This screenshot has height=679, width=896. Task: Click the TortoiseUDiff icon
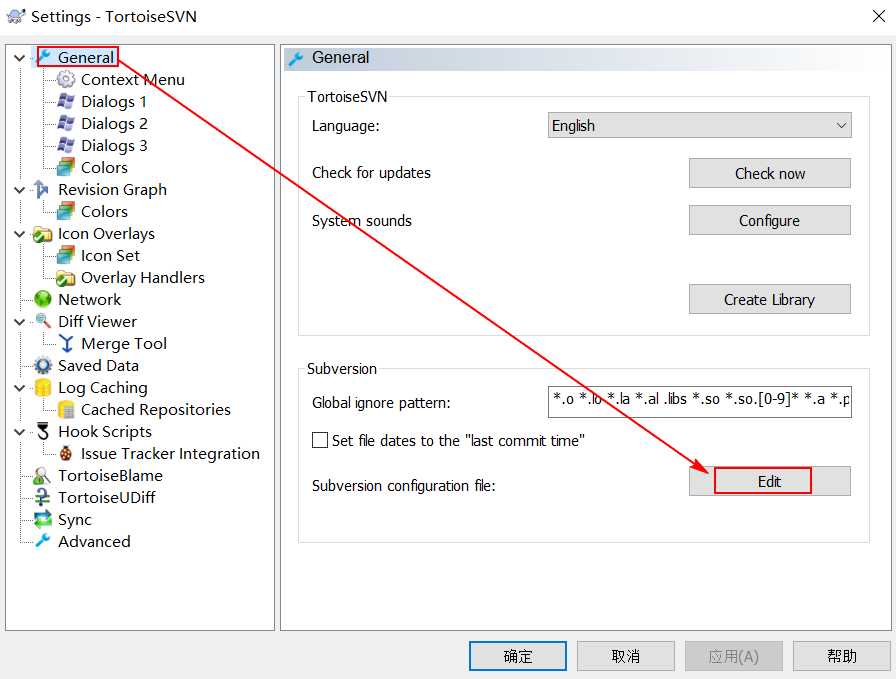click(x=43, y=497)
